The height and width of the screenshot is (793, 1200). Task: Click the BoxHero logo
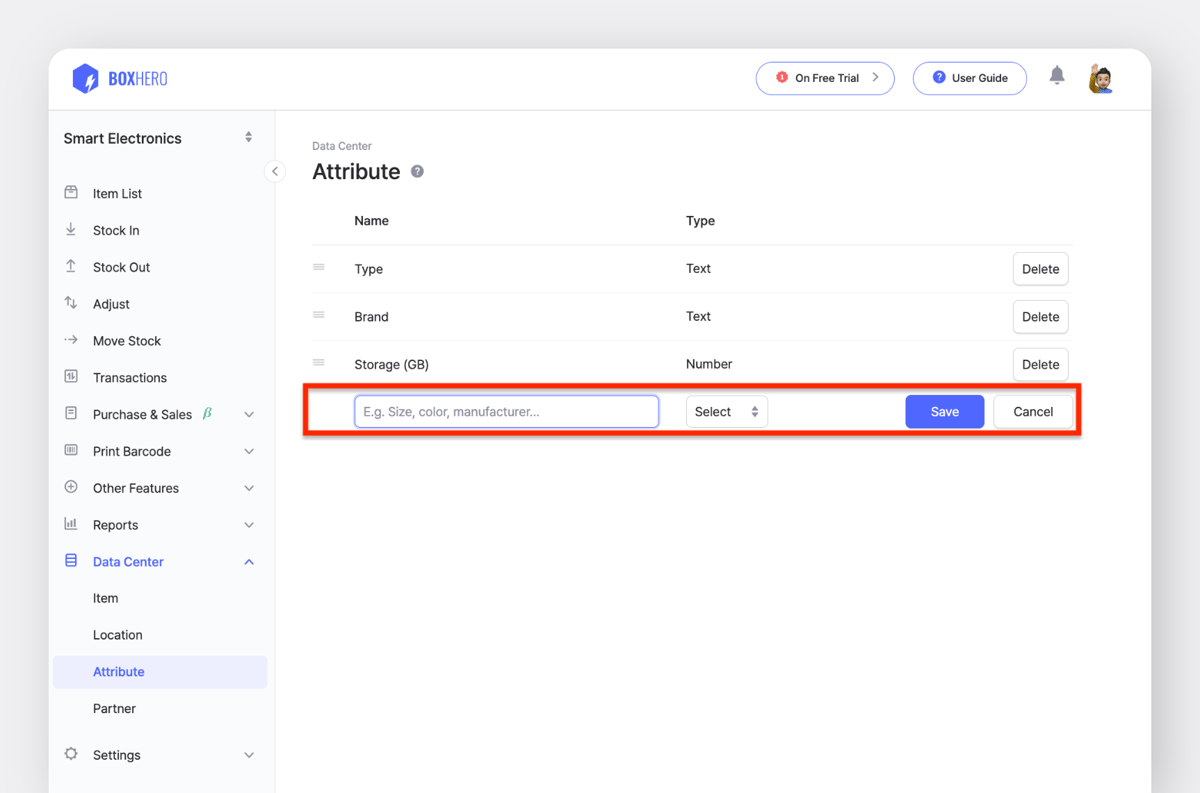point(120,78)
